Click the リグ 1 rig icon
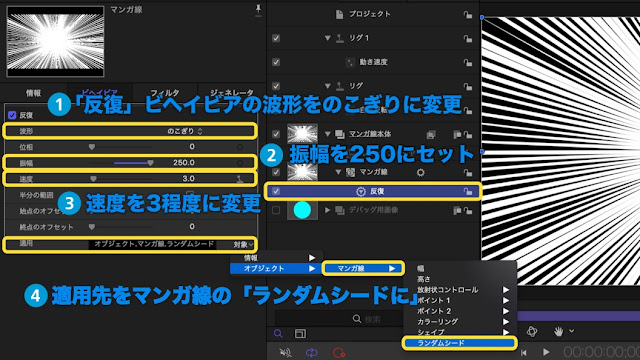Viewport: 640px width, 360px height. pos(340,38)
